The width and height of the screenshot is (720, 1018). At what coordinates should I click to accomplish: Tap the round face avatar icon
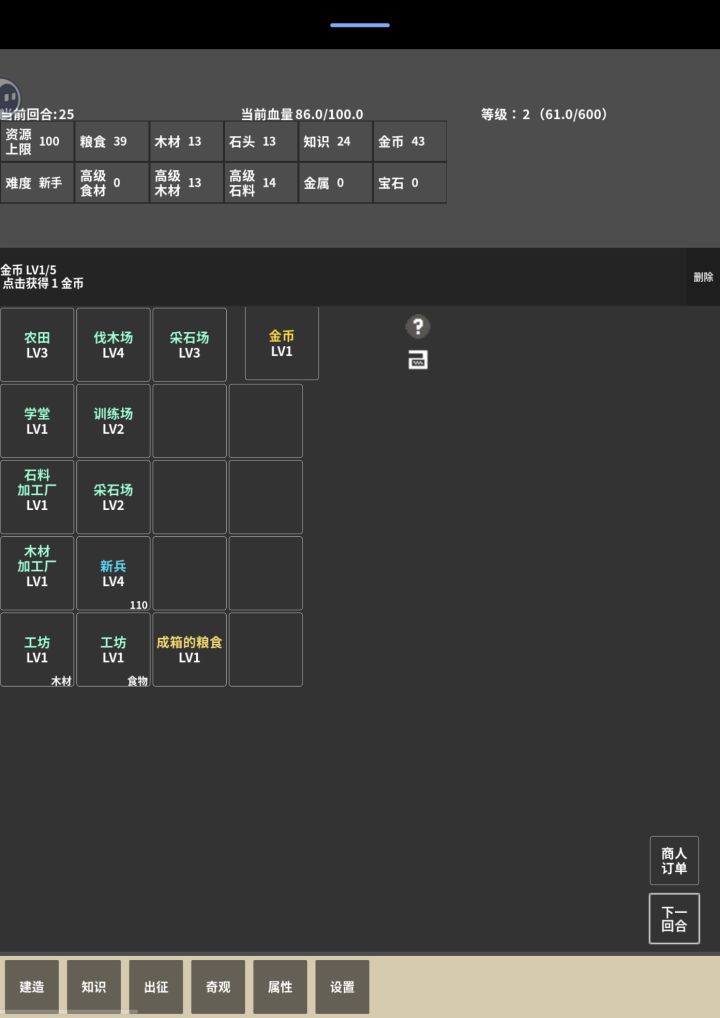click(x=9, y=98)
